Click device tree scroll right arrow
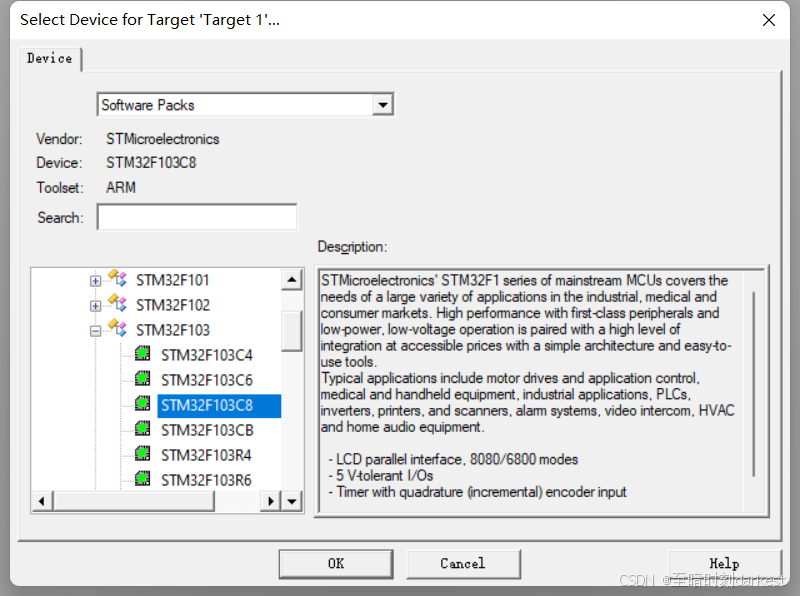The height and width of the screenshot is (596, 800). [271, 502]
